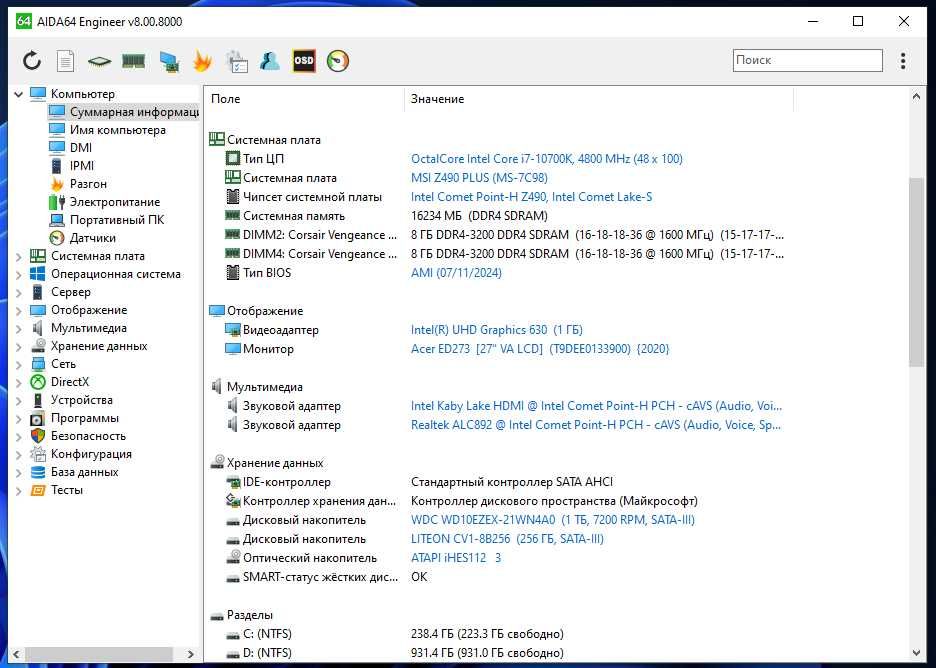
Task: Click the Поиск search field
Action: [x=807, y=60]
